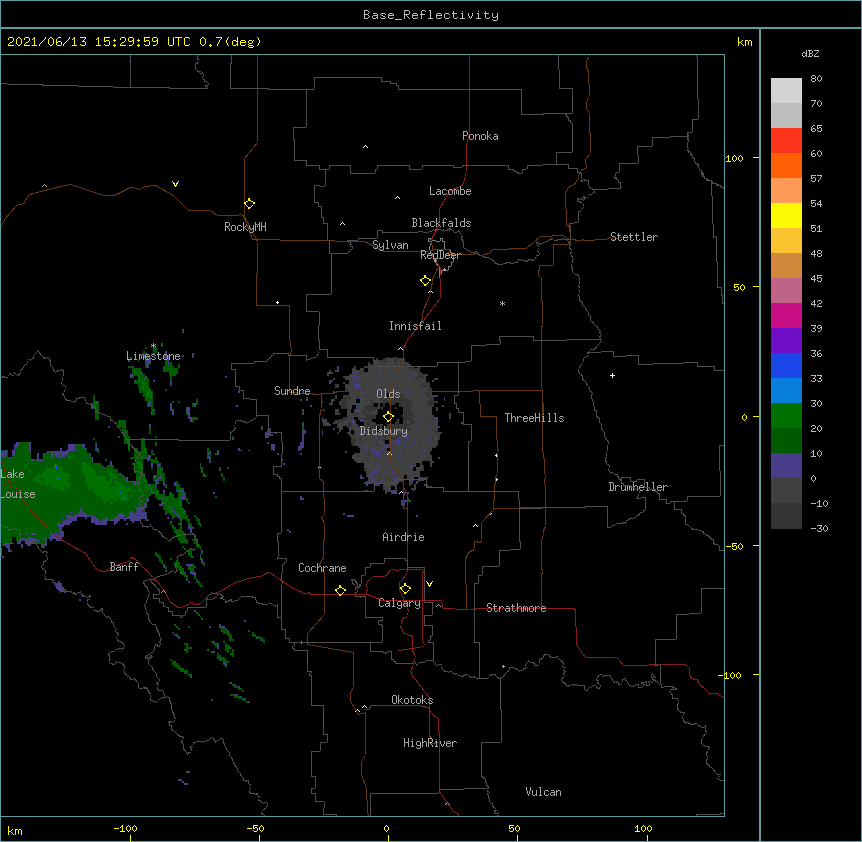The width and height of the screenshot is (862, 842).
Task: Click the yellow diamond marker south of RedDeer
Action: 425,281
